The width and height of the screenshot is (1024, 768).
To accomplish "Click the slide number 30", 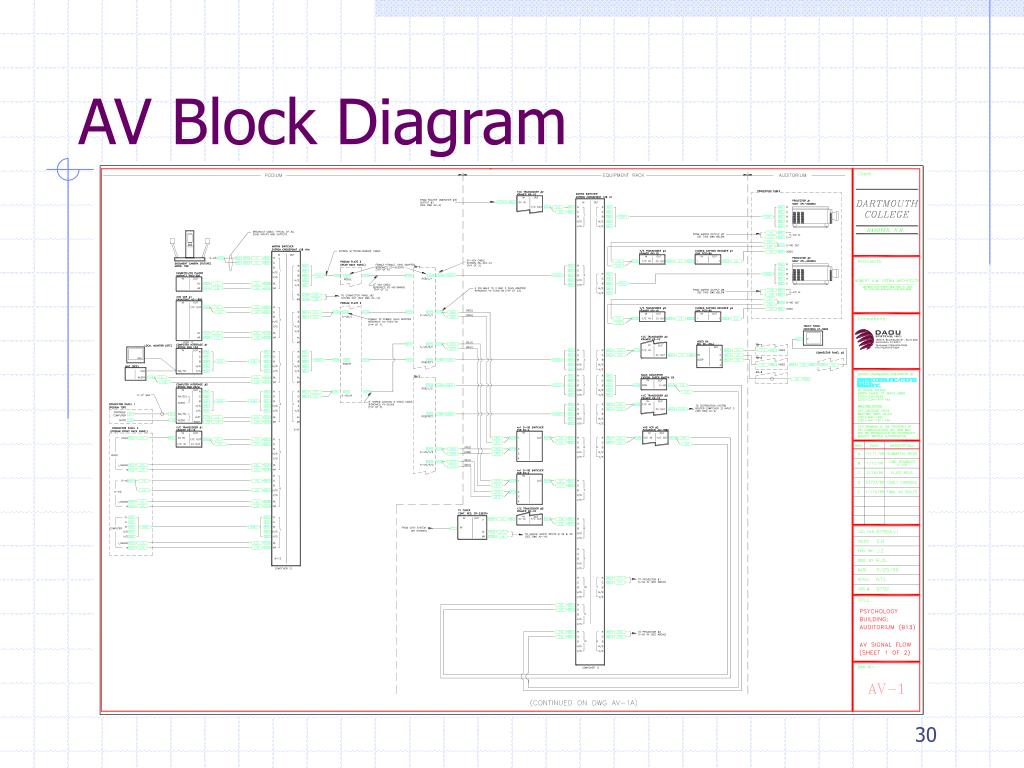I will click(925, 735).
